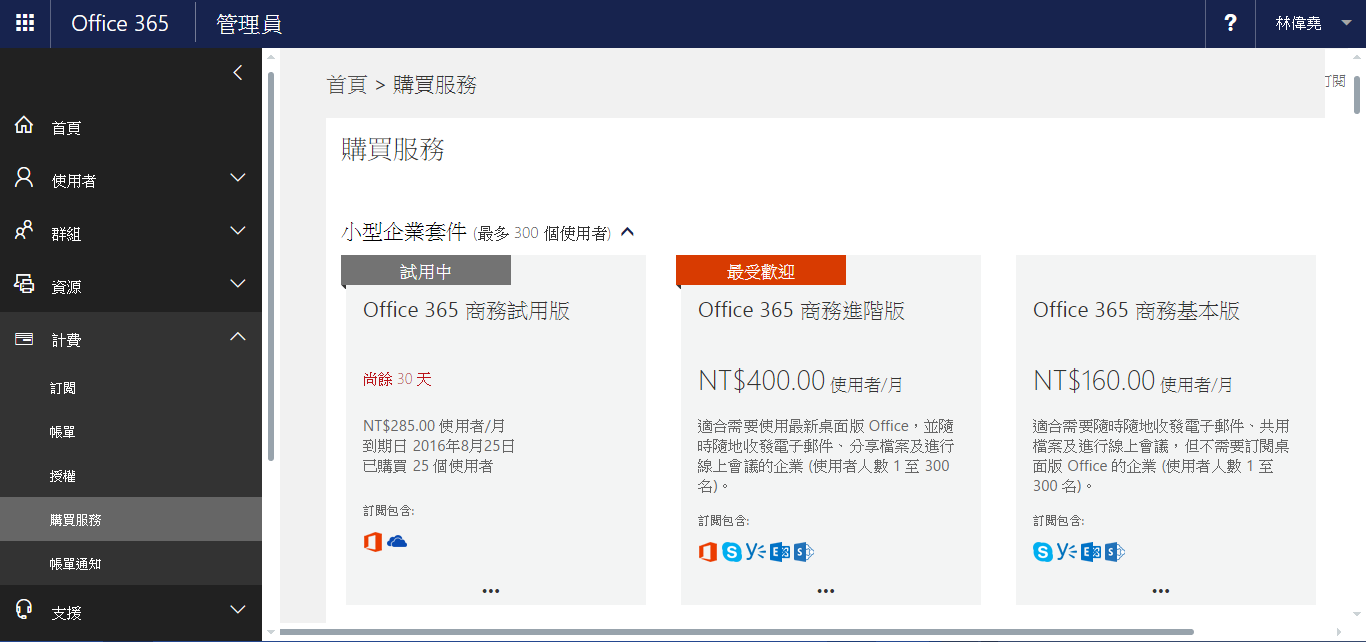Click the help question mark icon
The width and height of the screenshot is (1366, 642).
[x=1230, y=23]
